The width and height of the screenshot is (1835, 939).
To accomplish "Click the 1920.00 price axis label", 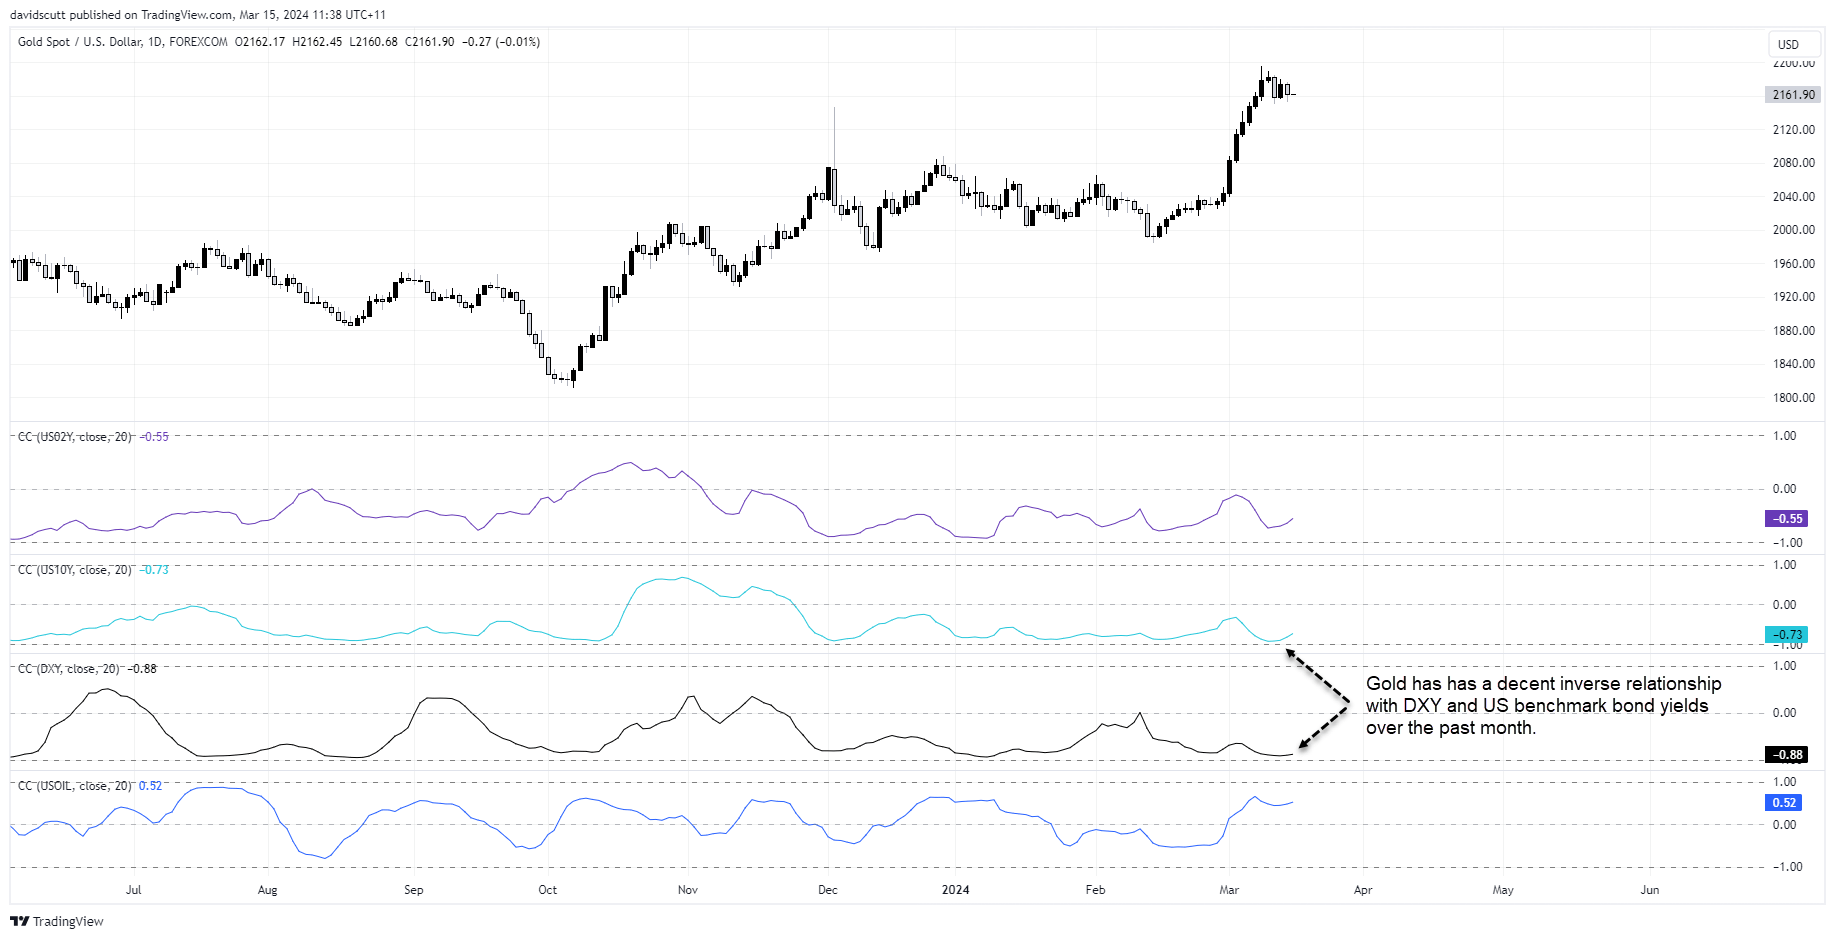I will [1794, 297].
